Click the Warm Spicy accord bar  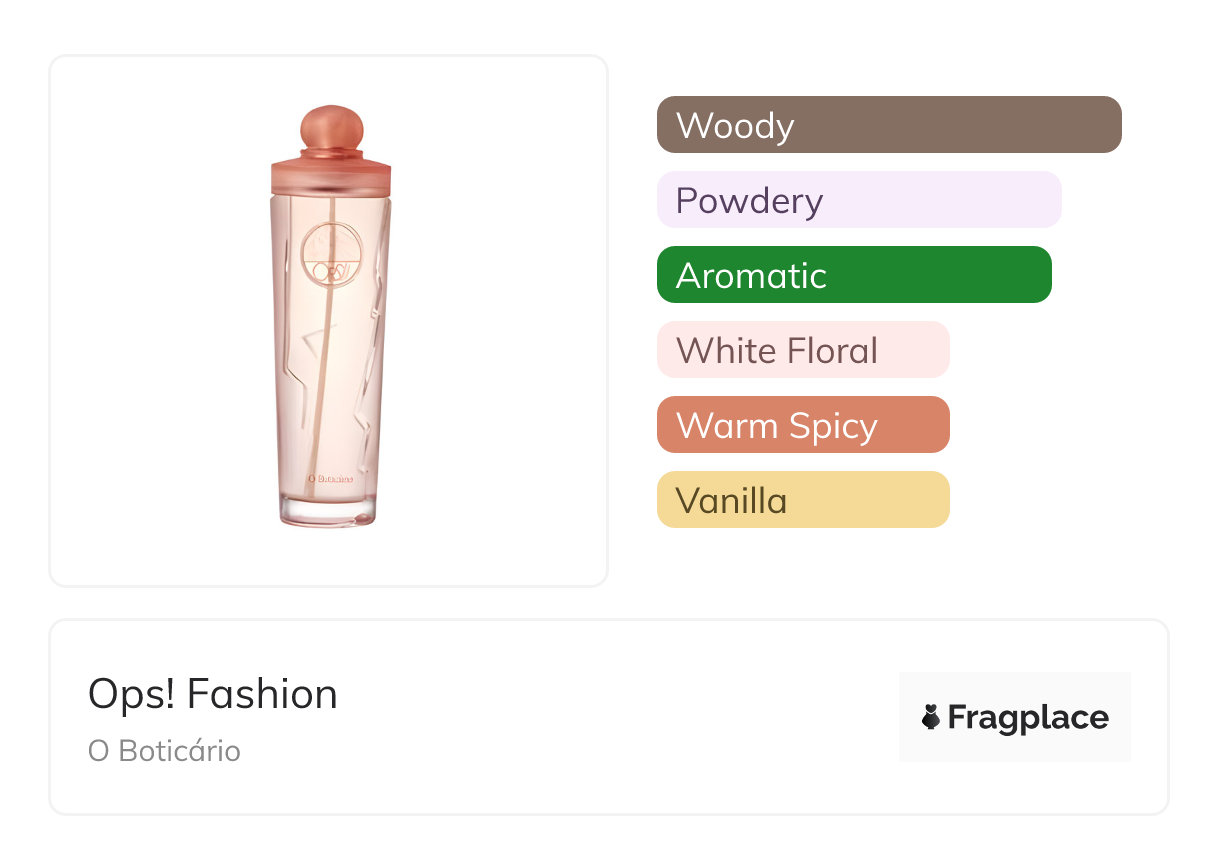coord(802,425)
